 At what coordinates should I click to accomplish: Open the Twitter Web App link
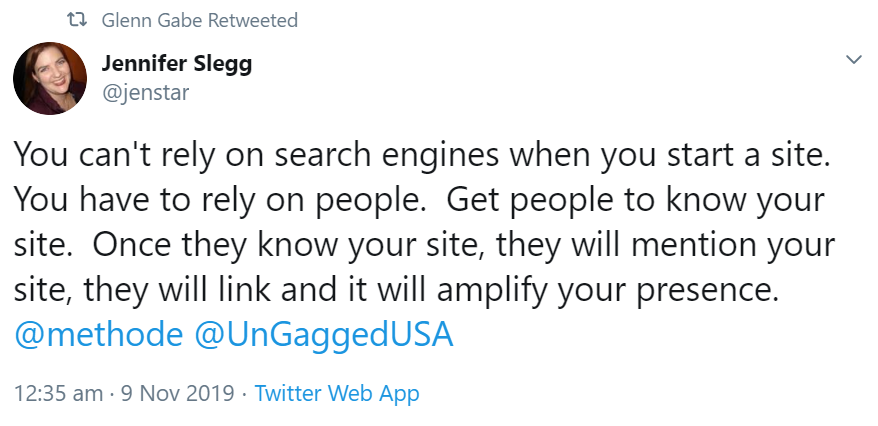(x=337, y=393)
